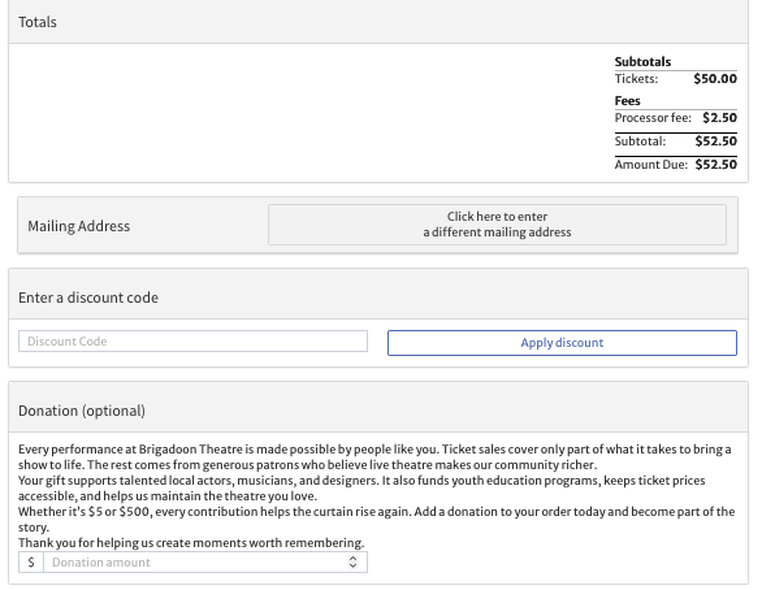Screen dimensions: 762x590
Task: Click the Amount Due $52.50 value
Action: [x=716, y=164]
